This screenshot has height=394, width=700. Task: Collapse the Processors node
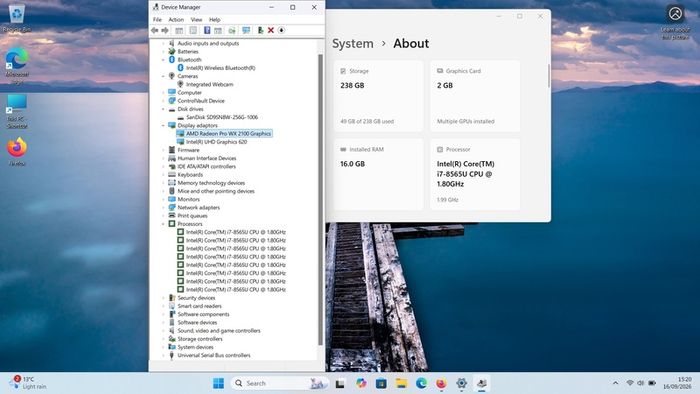(163, 224)
